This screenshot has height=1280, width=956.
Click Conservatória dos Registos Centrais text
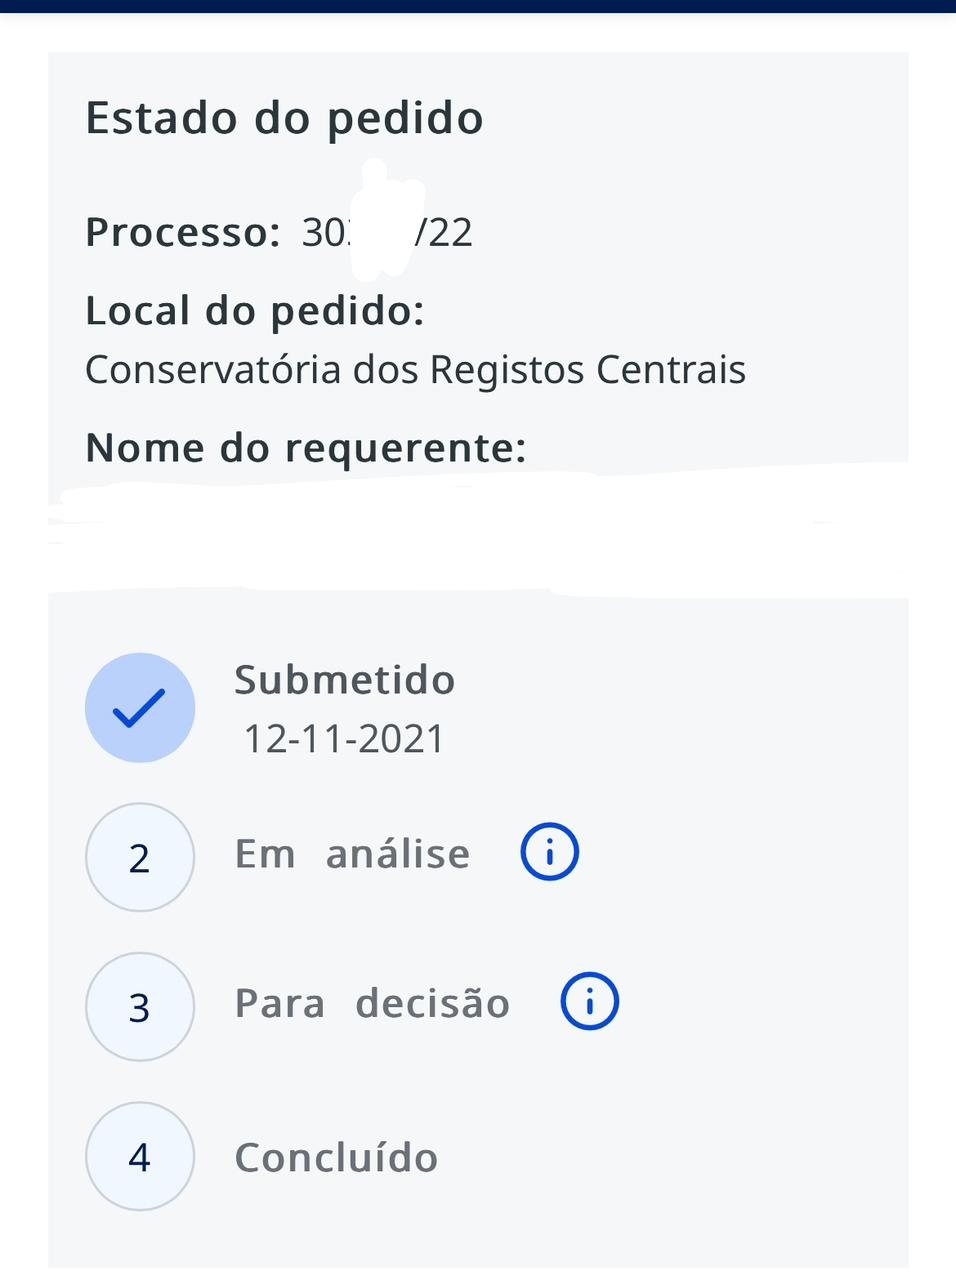coord(415,370)
